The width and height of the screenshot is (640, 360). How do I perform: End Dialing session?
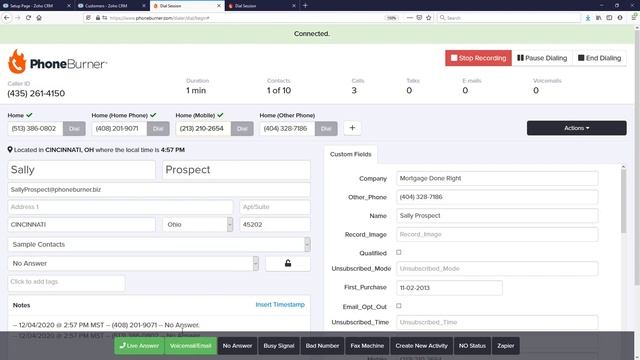[x=599, y=58]
